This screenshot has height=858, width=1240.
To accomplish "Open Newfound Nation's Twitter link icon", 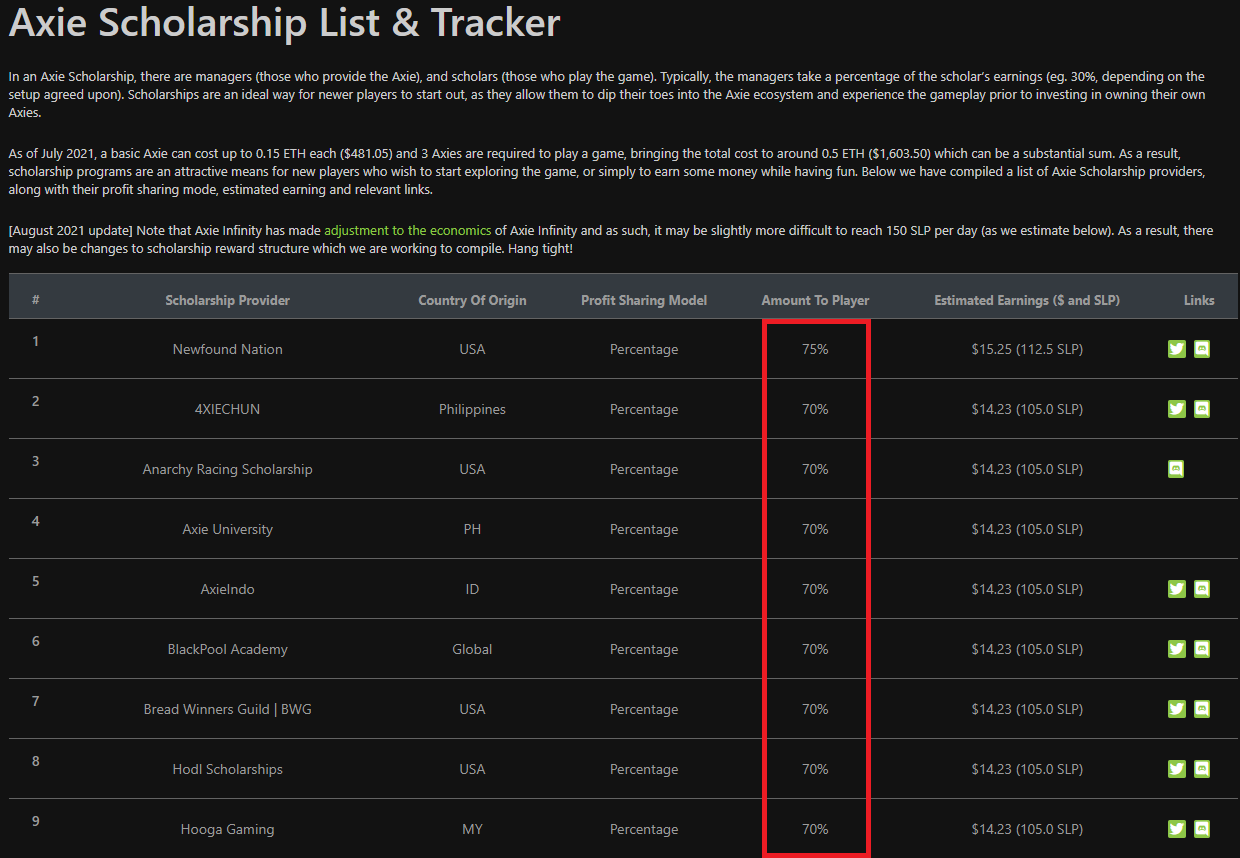I will tap(1176, 349).
